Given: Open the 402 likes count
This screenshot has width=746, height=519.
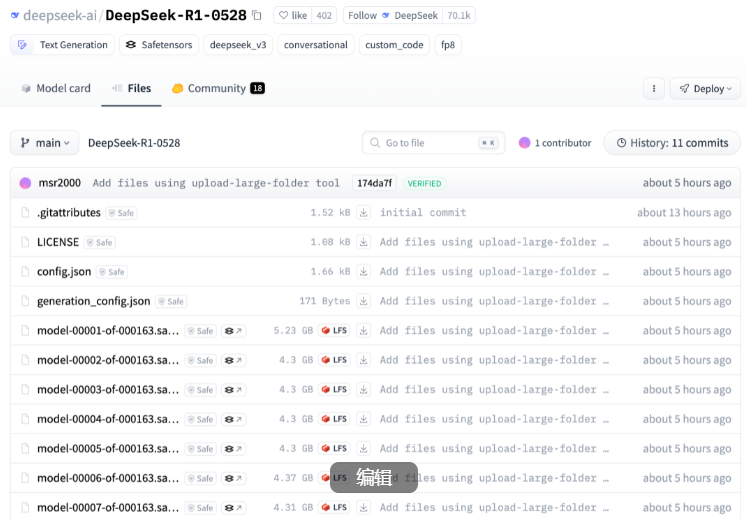Looking at the screenshot, I should tap(324, 16).
